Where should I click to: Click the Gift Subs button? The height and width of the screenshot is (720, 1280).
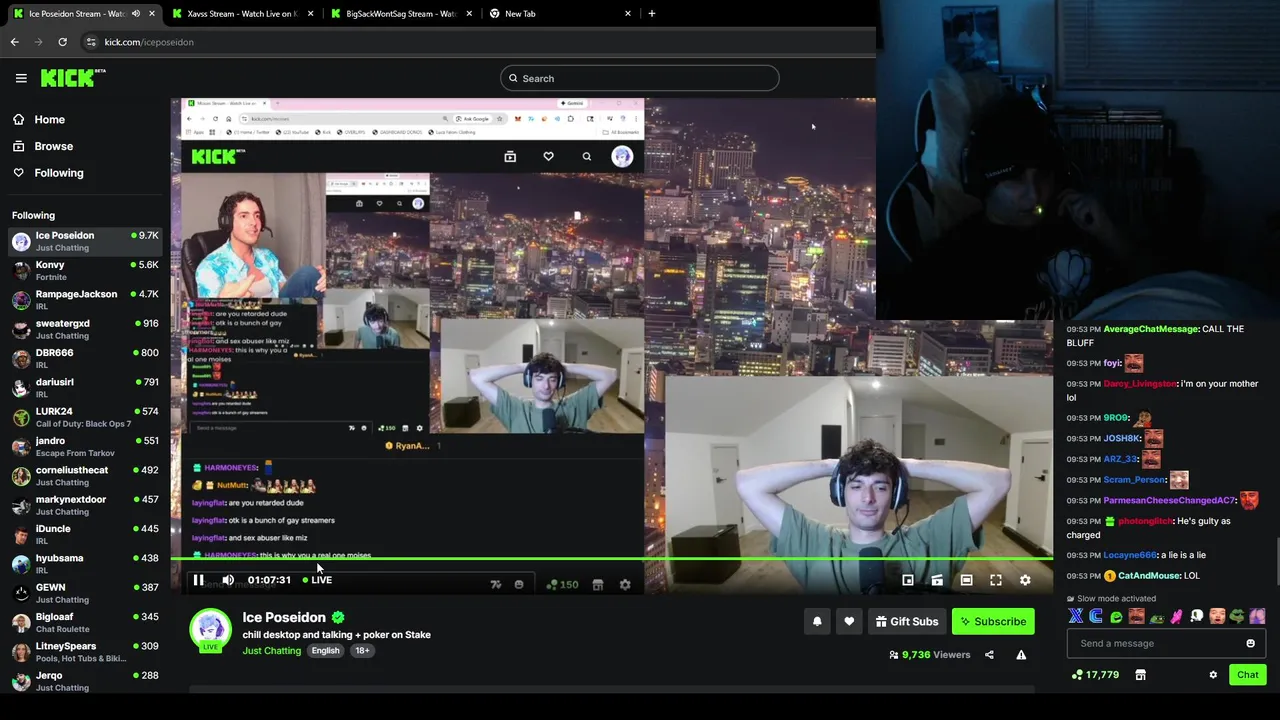pyautogui.click(x=907, y=622)
